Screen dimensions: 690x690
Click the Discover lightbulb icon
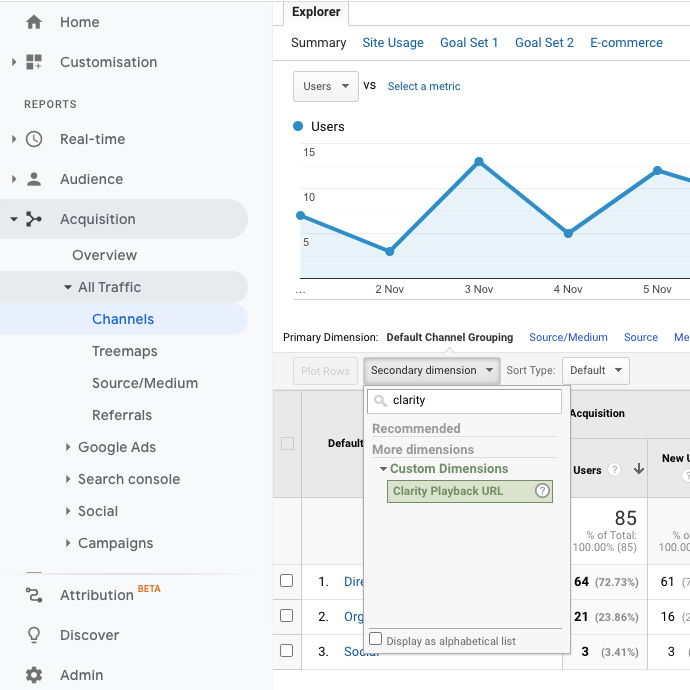(x=34, y=635)
